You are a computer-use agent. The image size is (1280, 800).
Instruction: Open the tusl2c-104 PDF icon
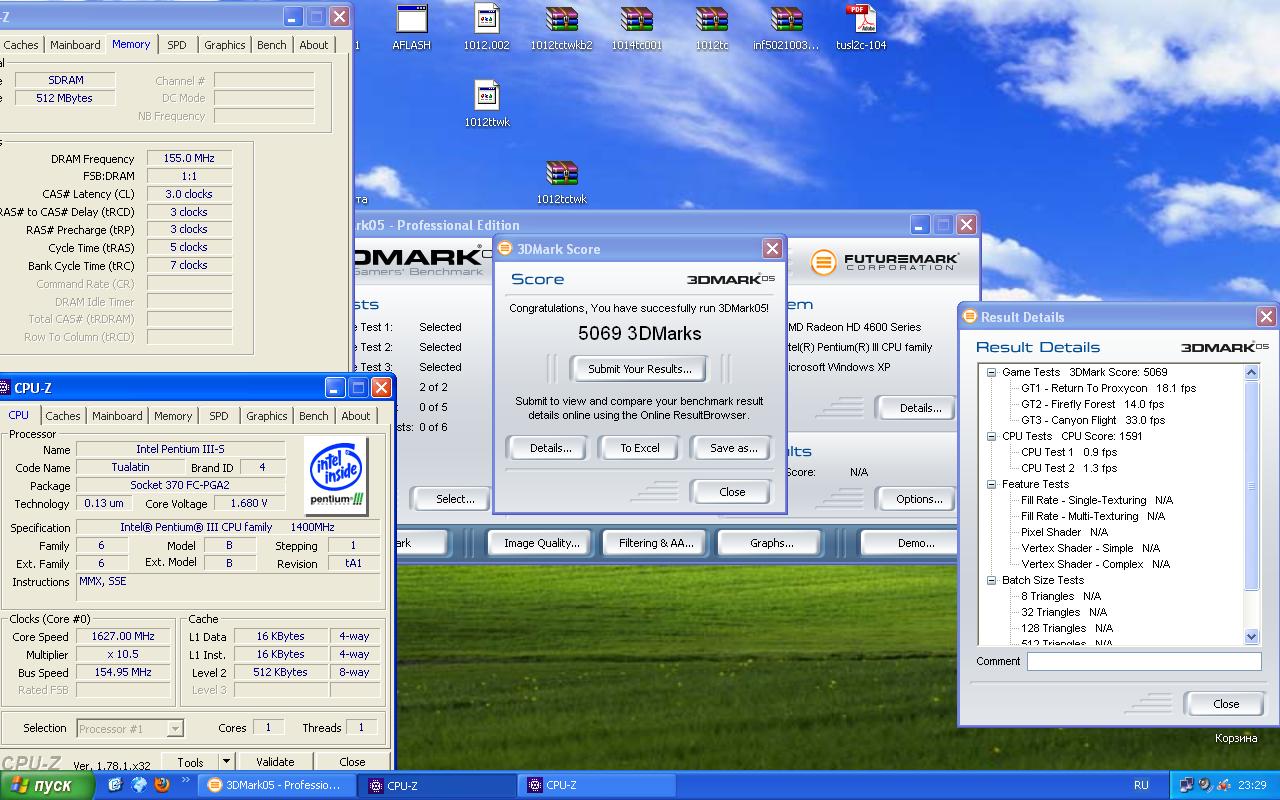pyautogui.click(x=861, y=27)
